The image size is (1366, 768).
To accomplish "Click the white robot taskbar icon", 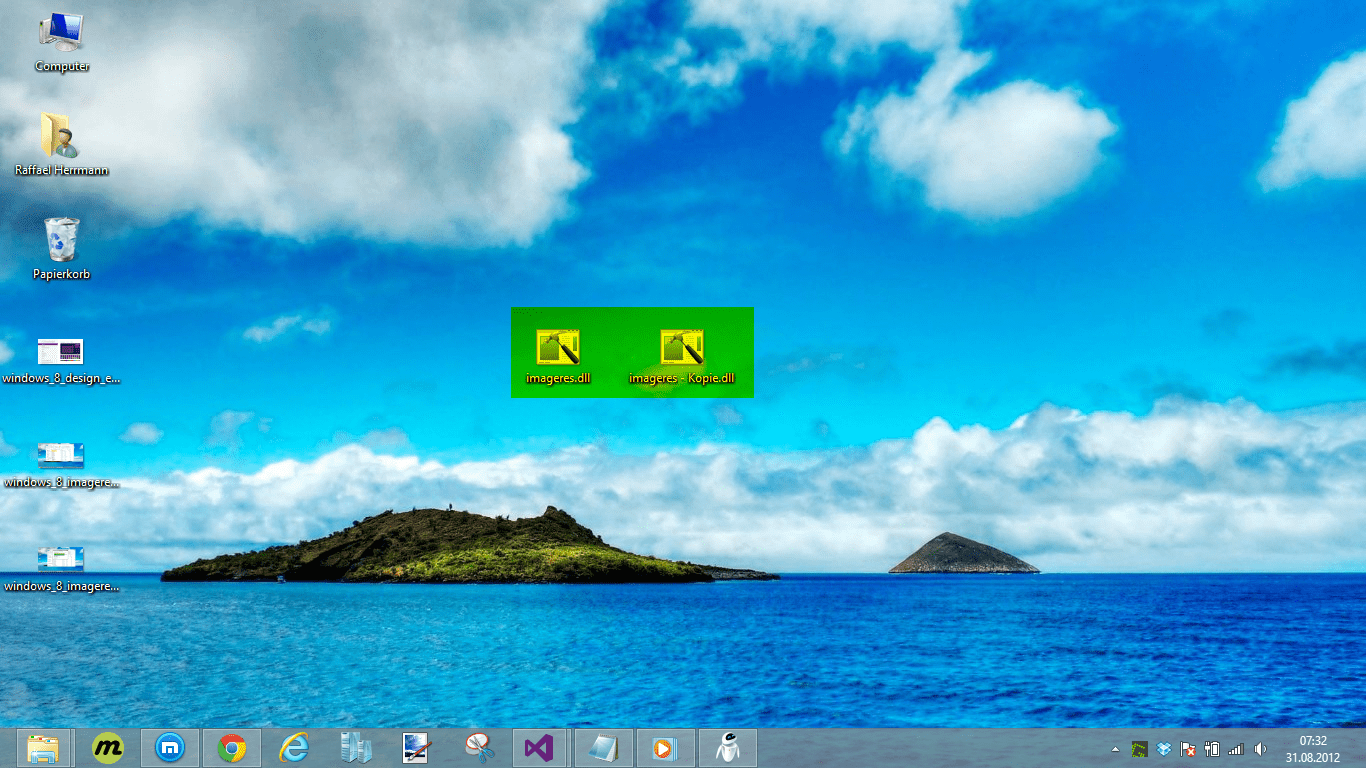I will pos(727,748).
